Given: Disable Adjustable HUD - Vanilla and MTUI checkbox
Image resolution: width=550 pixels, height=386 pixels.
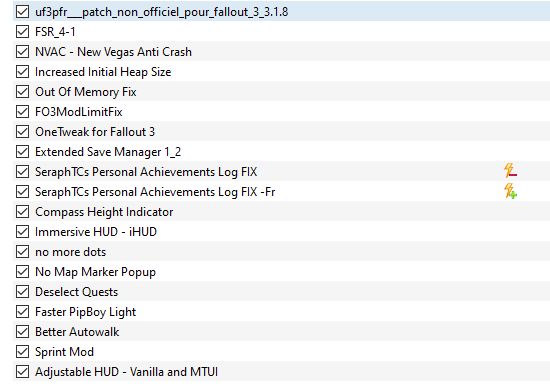Looking at the screenshot, I should tap(22, 371).
